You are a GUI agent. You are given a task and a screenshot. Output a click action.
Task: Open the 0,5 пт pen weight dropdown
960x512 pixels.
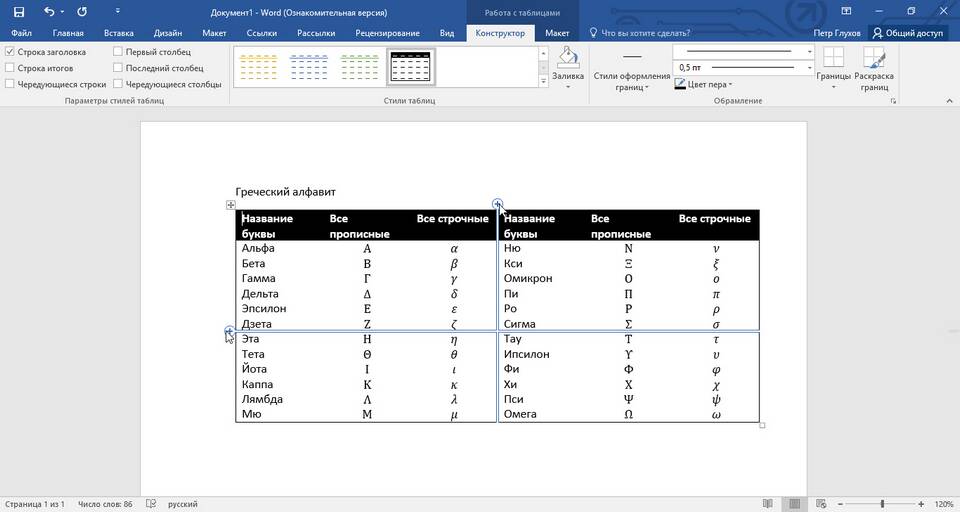[x=809, y=67]
